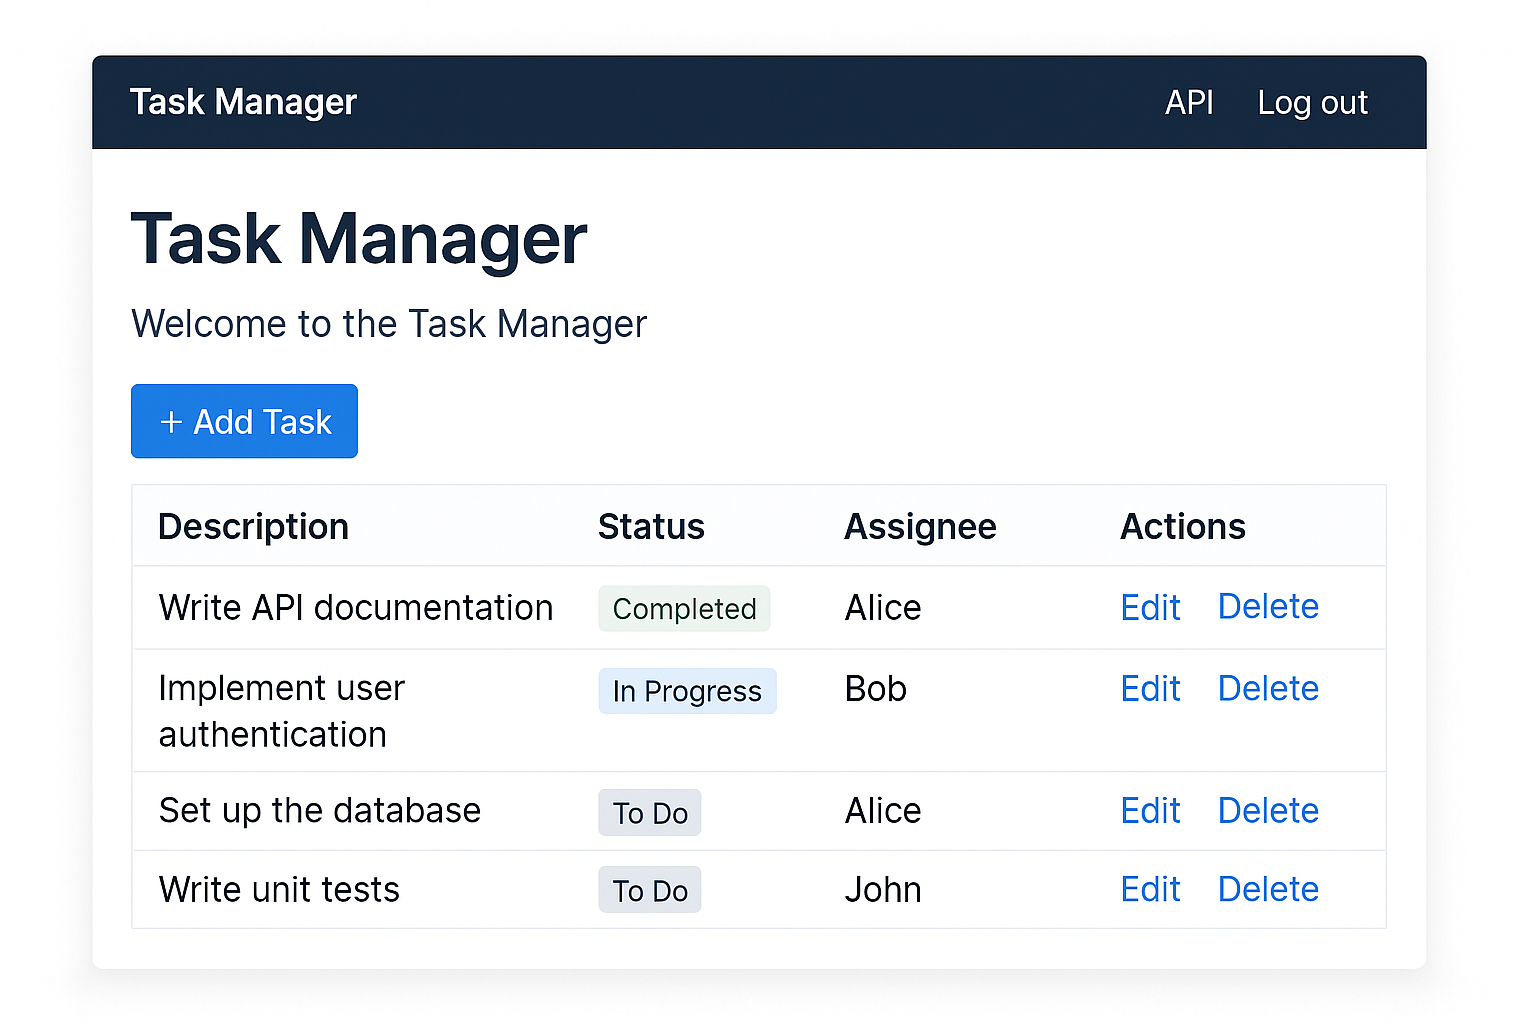Click assignee John in the last row

pos(883,890)
